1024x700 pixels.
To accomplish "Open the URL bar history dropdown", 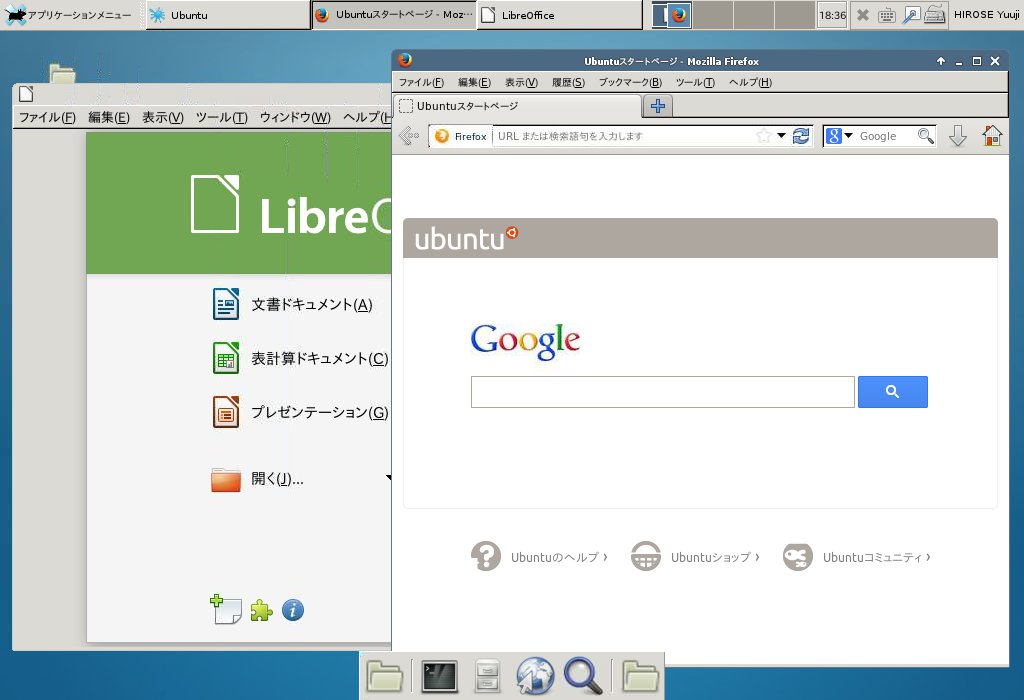I will click(x=782, y=136).
